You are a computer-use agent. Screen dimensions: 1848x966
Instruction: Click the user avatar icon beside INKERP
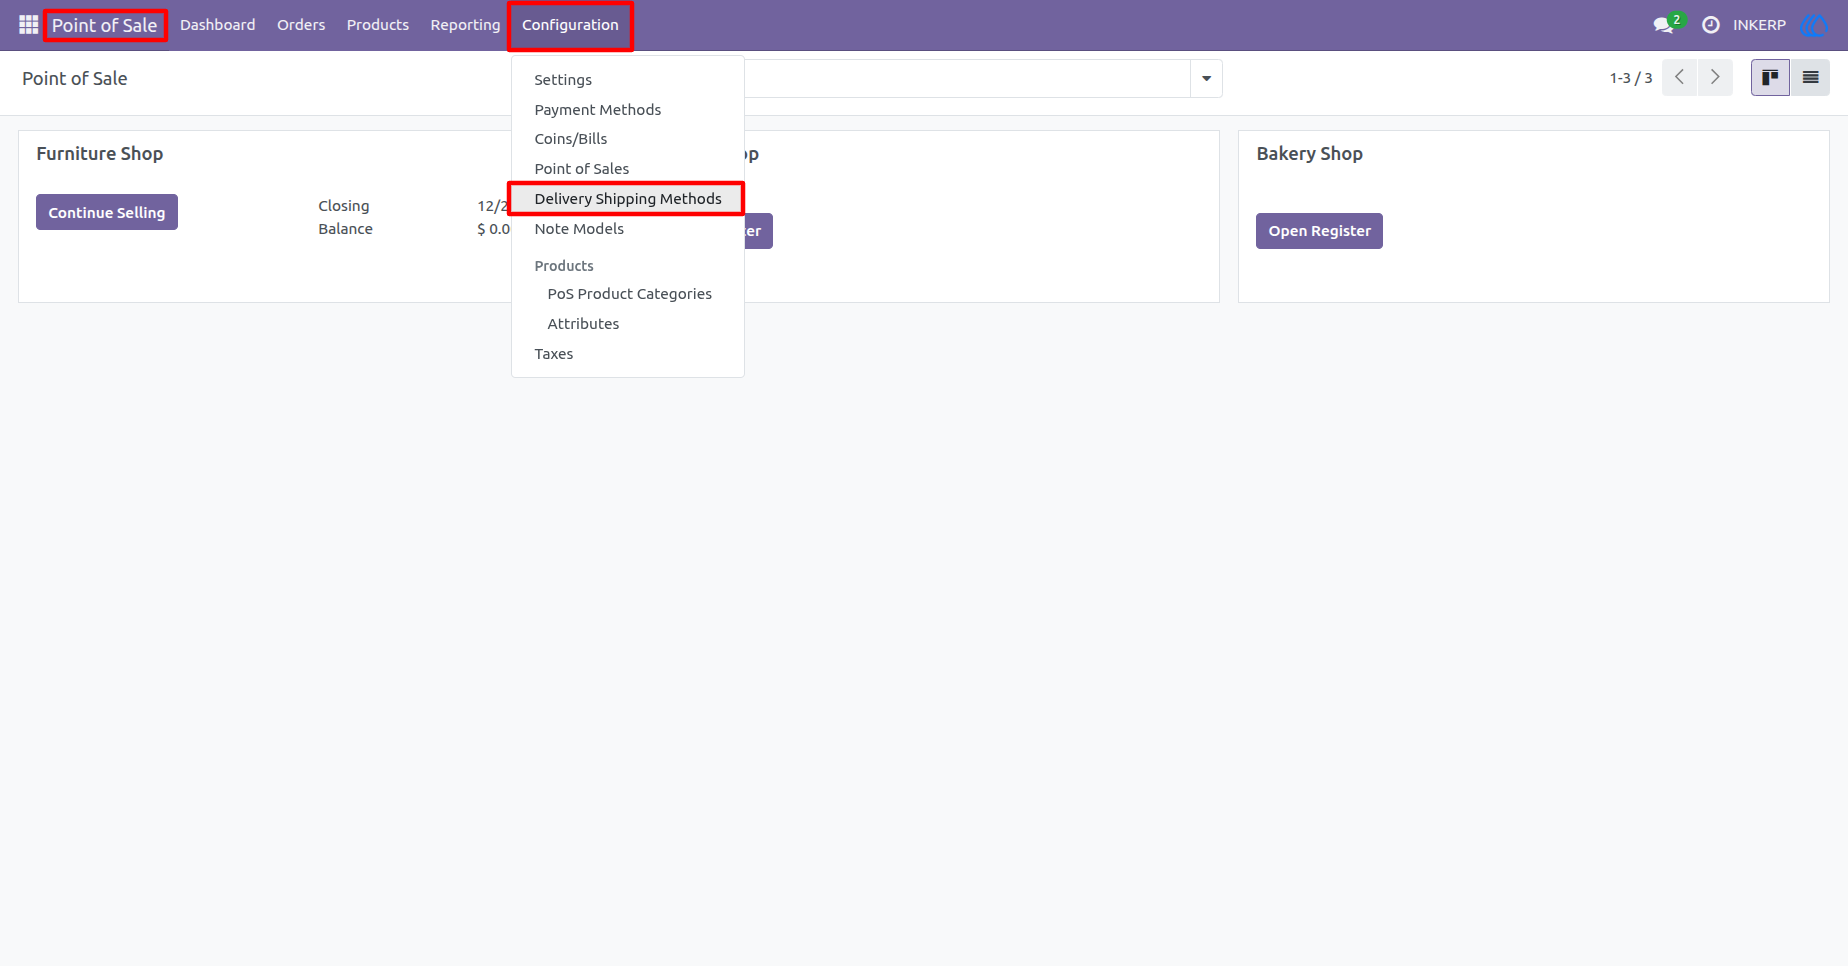[1814, 25]
